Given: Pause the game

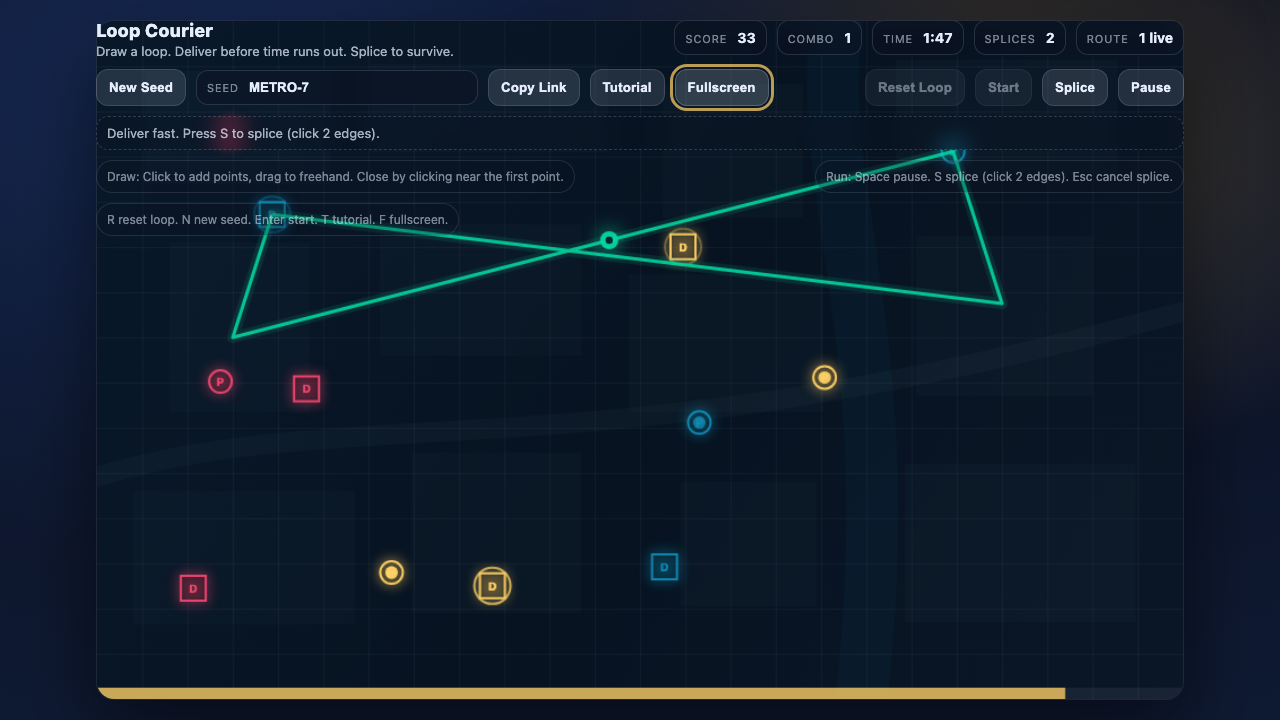Looking at the screenshot, I should pos(1150,87).
